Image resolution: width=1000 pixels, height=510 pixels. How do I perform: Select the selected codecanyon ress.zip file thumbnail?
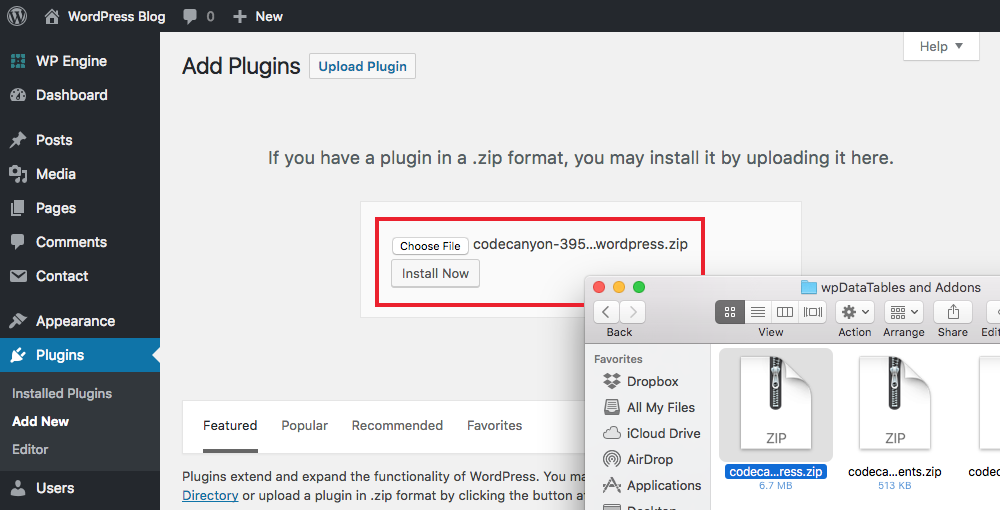click(x=776, y=402)
